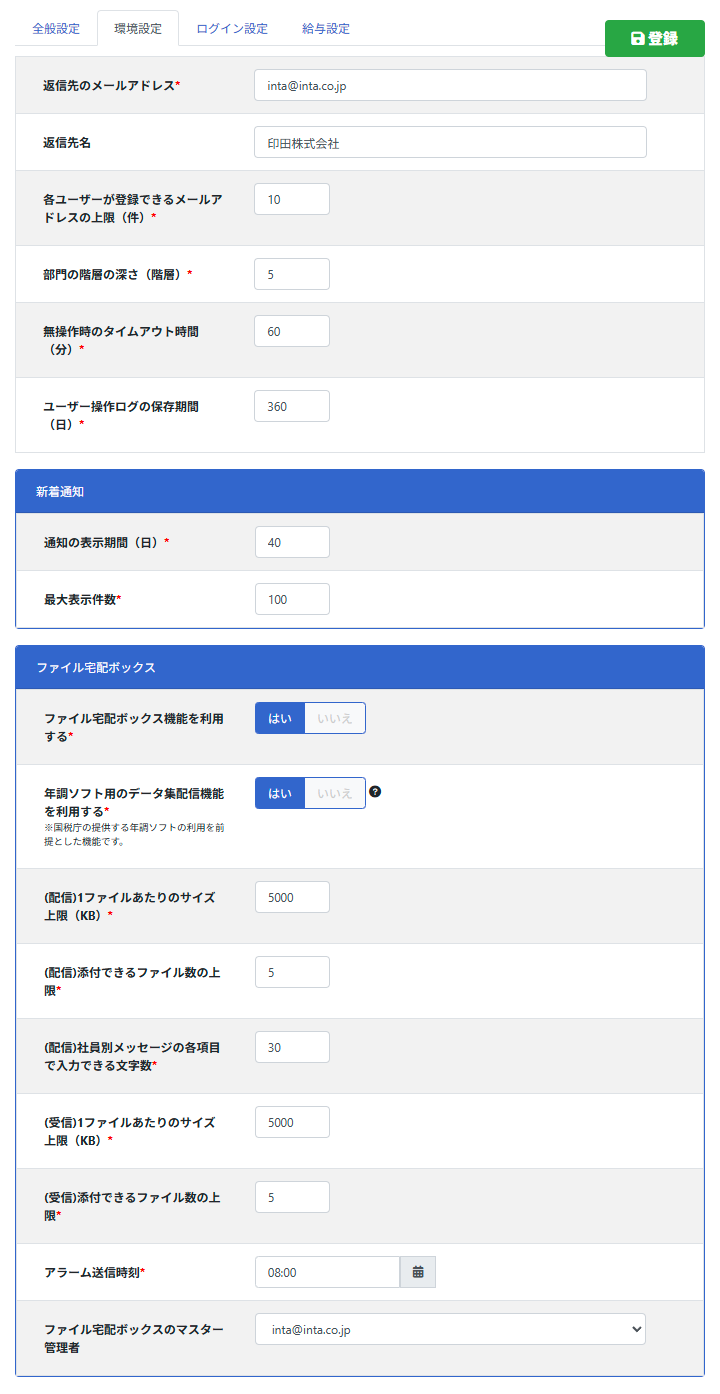
Task: Click the help question mark icon
Action: 375,792
